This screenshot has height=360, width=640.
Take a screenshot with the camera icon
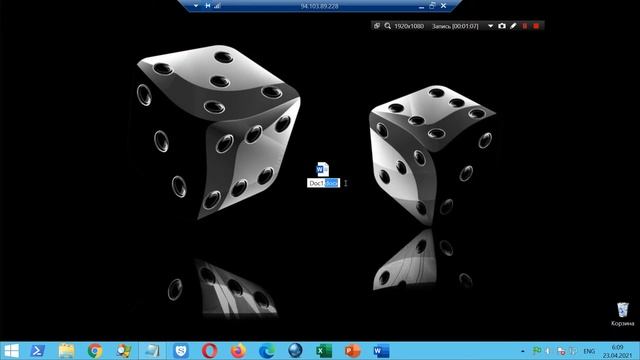click(502, 26)
